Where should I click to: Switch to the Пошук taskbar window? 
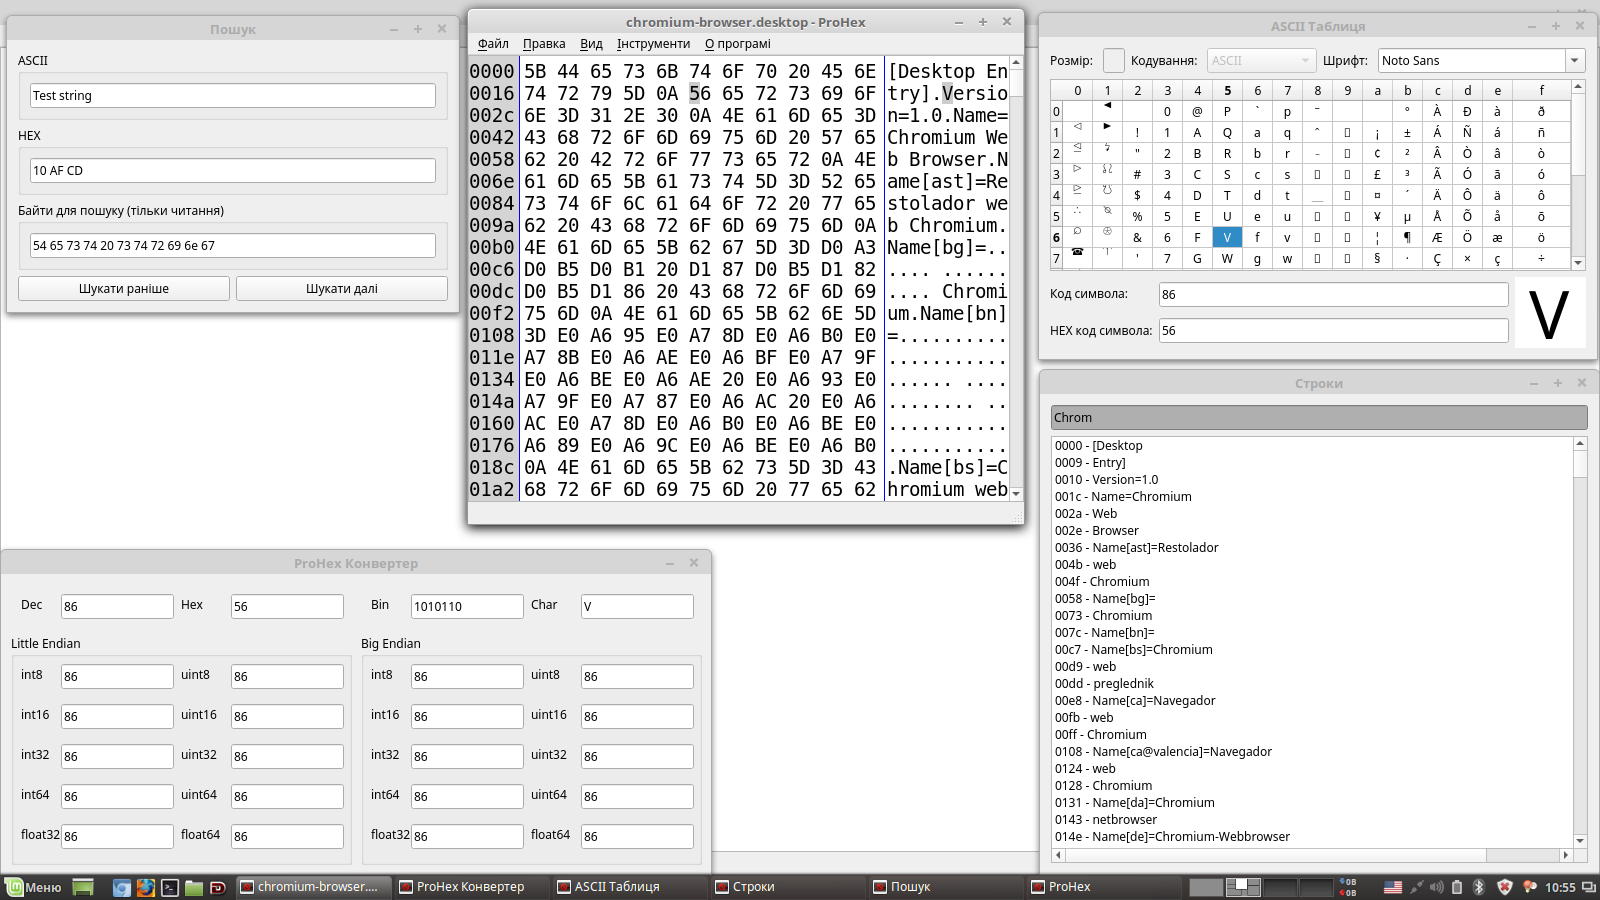pyautogui.click(x=944, y=887)
